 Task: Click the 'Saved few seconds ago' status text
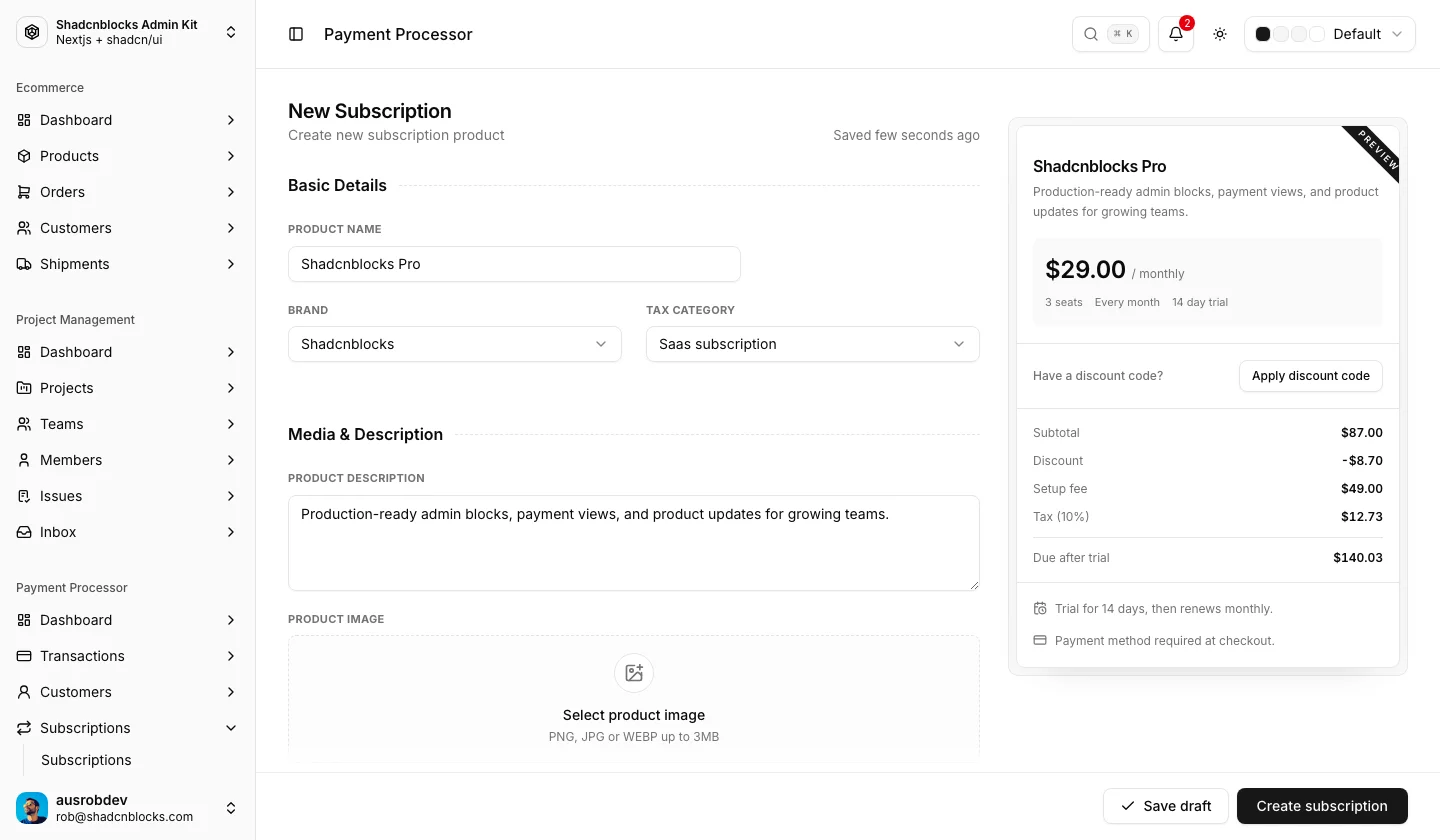tap(906, 135)
